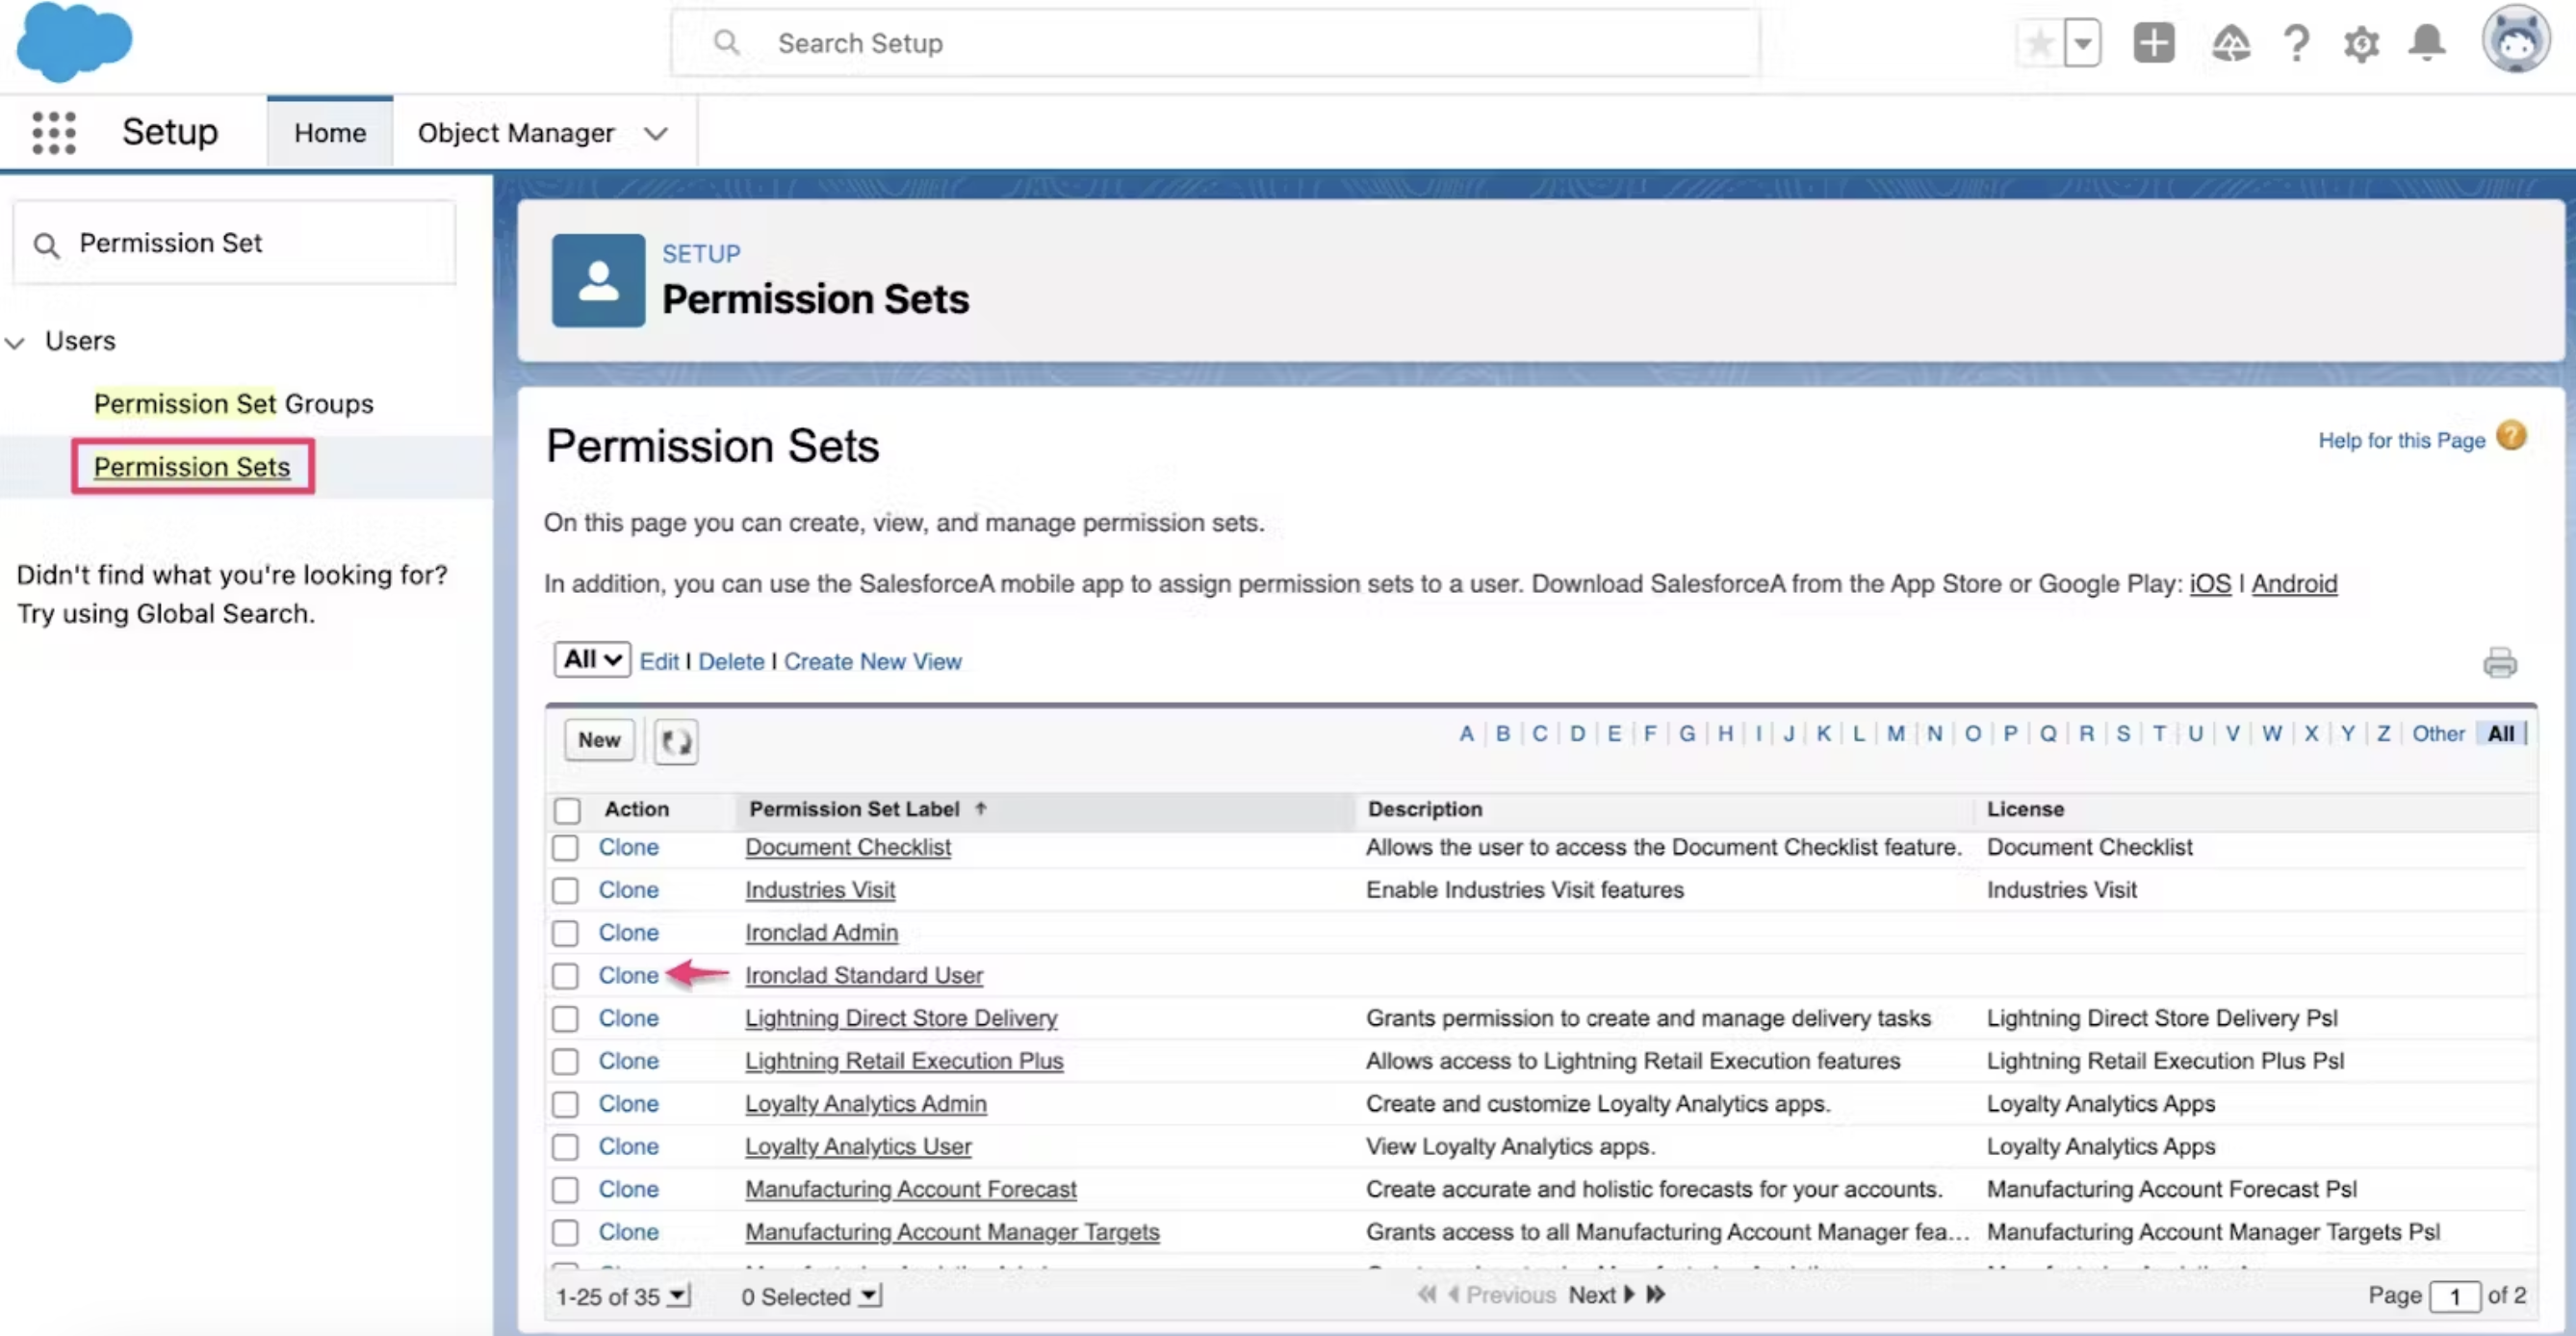Open the notifications bell

point(2427,43)
